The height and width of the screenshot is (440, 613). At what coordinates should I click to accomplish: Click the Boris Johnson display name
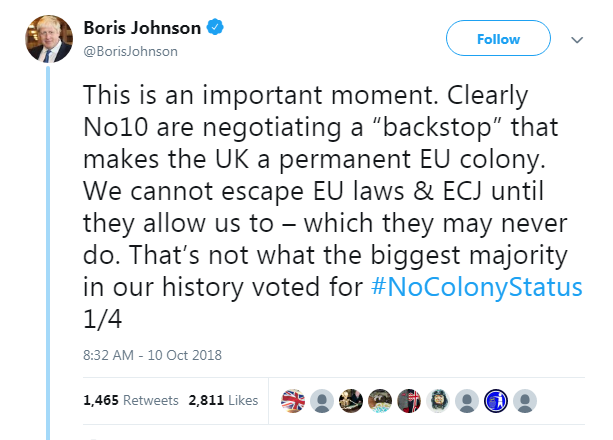pyautogui.click(x=140, y=30)
